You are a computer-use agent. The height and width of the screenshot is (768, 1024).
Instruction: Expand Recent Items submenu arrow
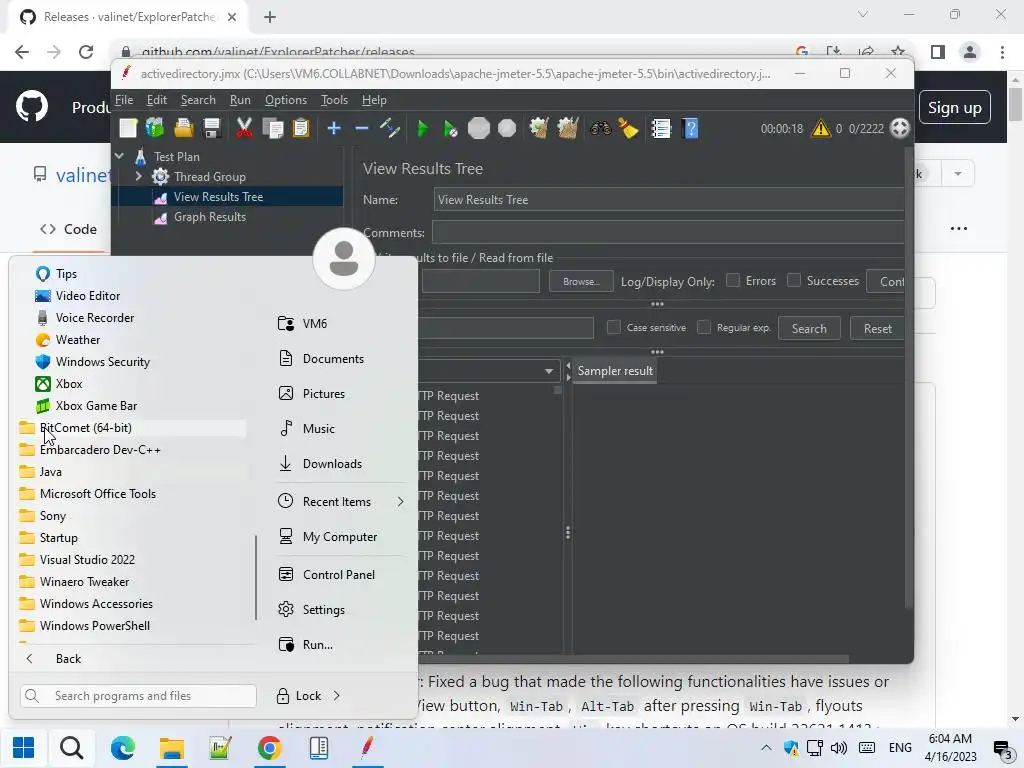(x=400, y=502)
